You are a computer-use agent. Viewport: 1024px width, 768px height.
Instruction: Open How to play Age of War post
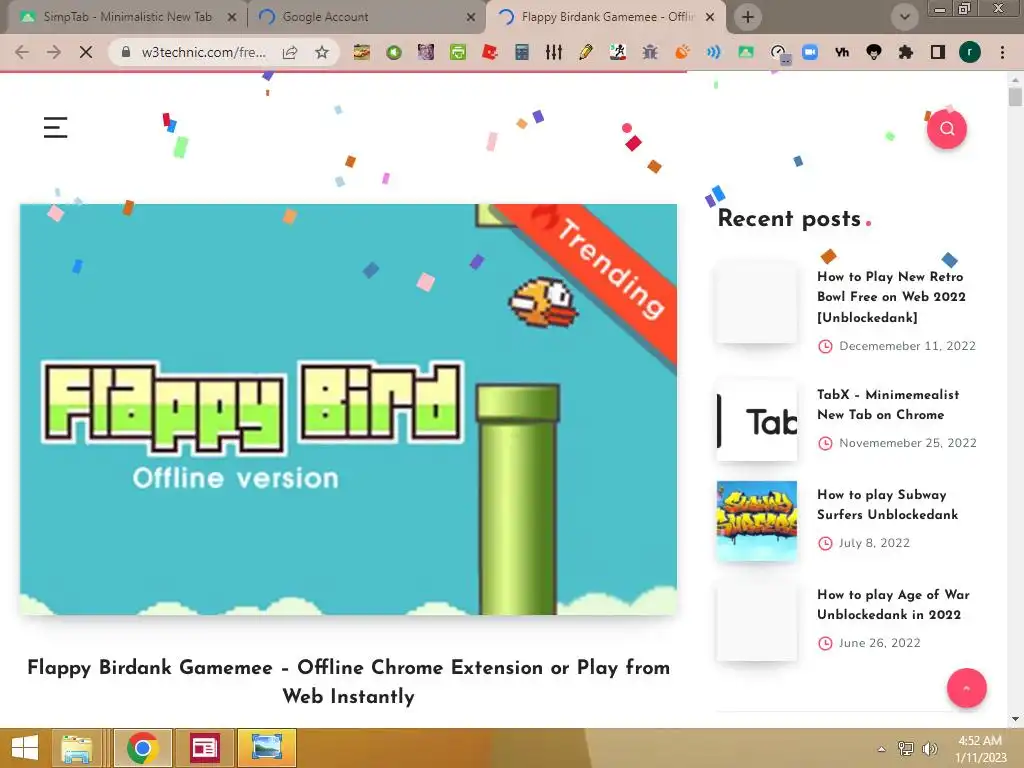point(893,604)
